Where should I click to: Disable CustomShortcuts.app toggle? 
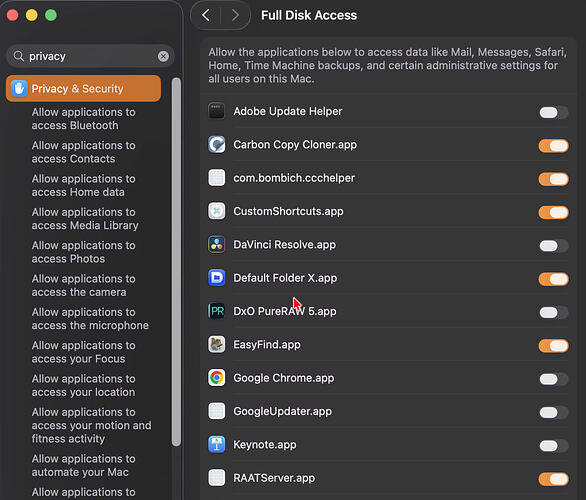[553, 212]
